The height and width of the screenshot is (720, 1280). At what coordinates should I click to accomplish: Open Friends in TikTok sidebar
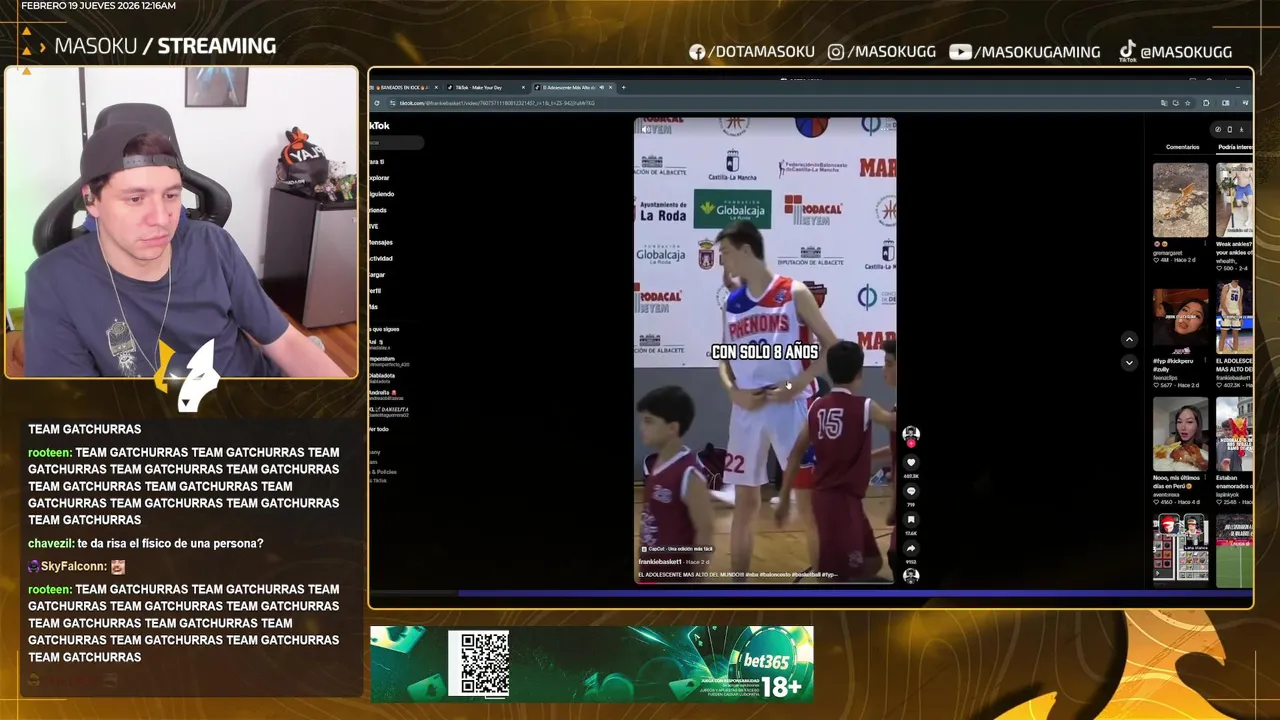point(378,210)
